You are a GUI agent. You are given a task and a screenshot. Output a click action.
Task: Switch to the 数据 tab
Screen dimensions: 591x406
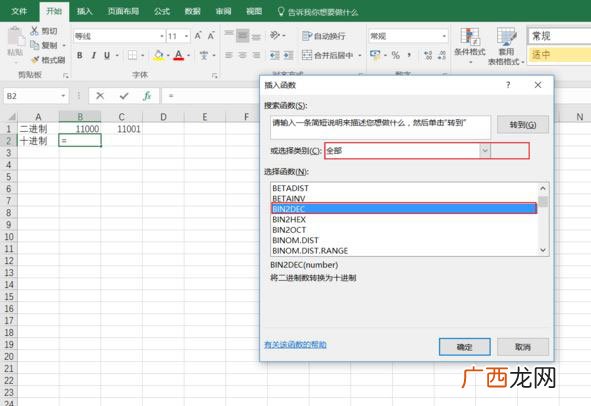(x=193, y=11)
